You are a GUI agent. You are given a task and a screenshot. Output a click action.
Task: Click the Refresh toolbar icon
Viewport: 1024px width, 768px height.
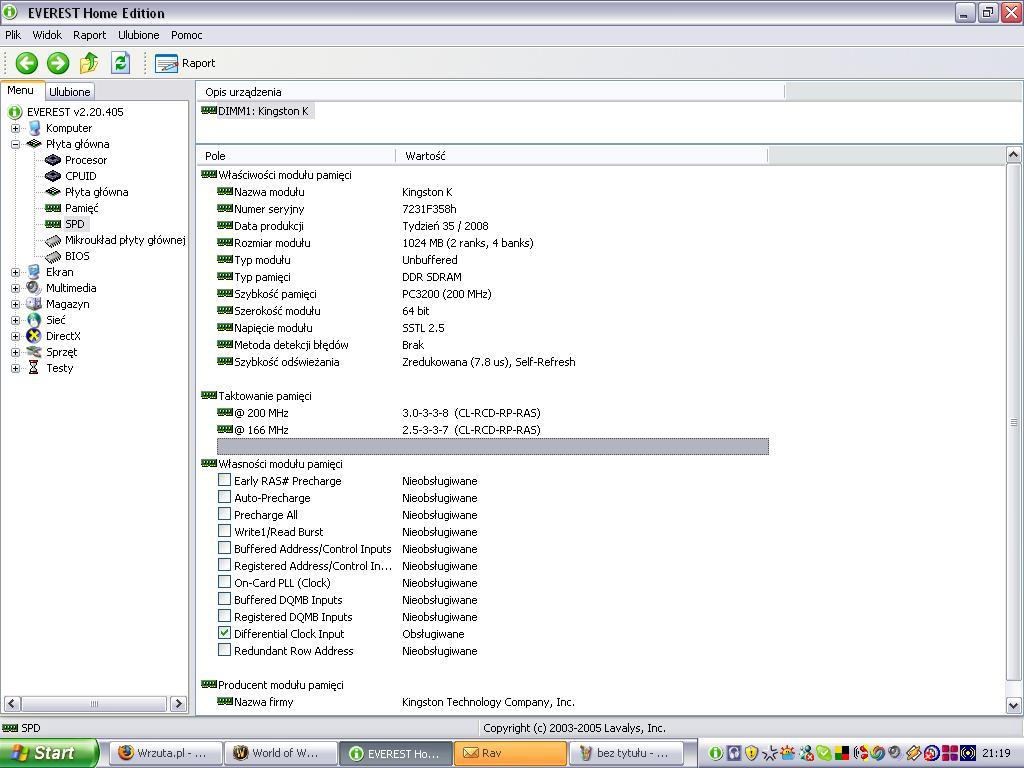click(120, 63)
